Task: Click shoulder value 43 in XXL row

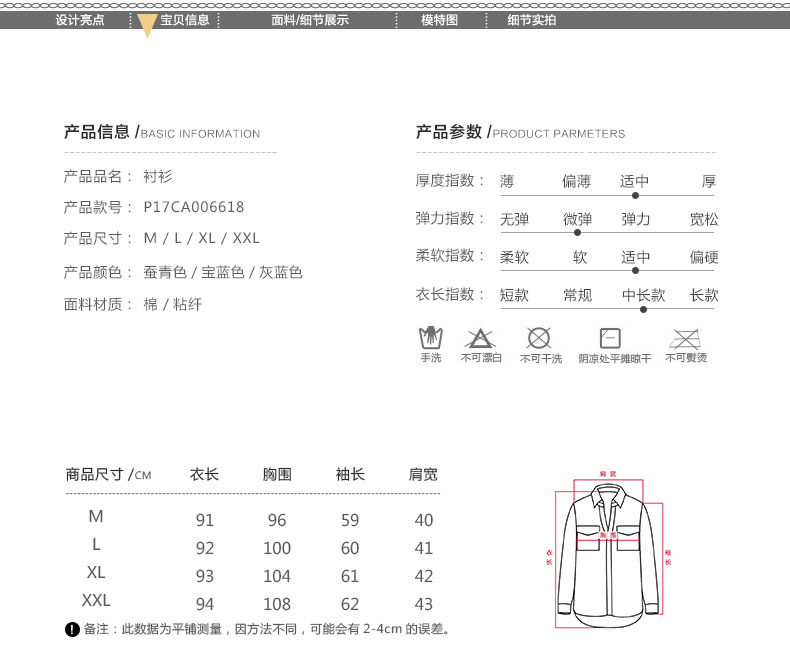Action: coord(424,604)
